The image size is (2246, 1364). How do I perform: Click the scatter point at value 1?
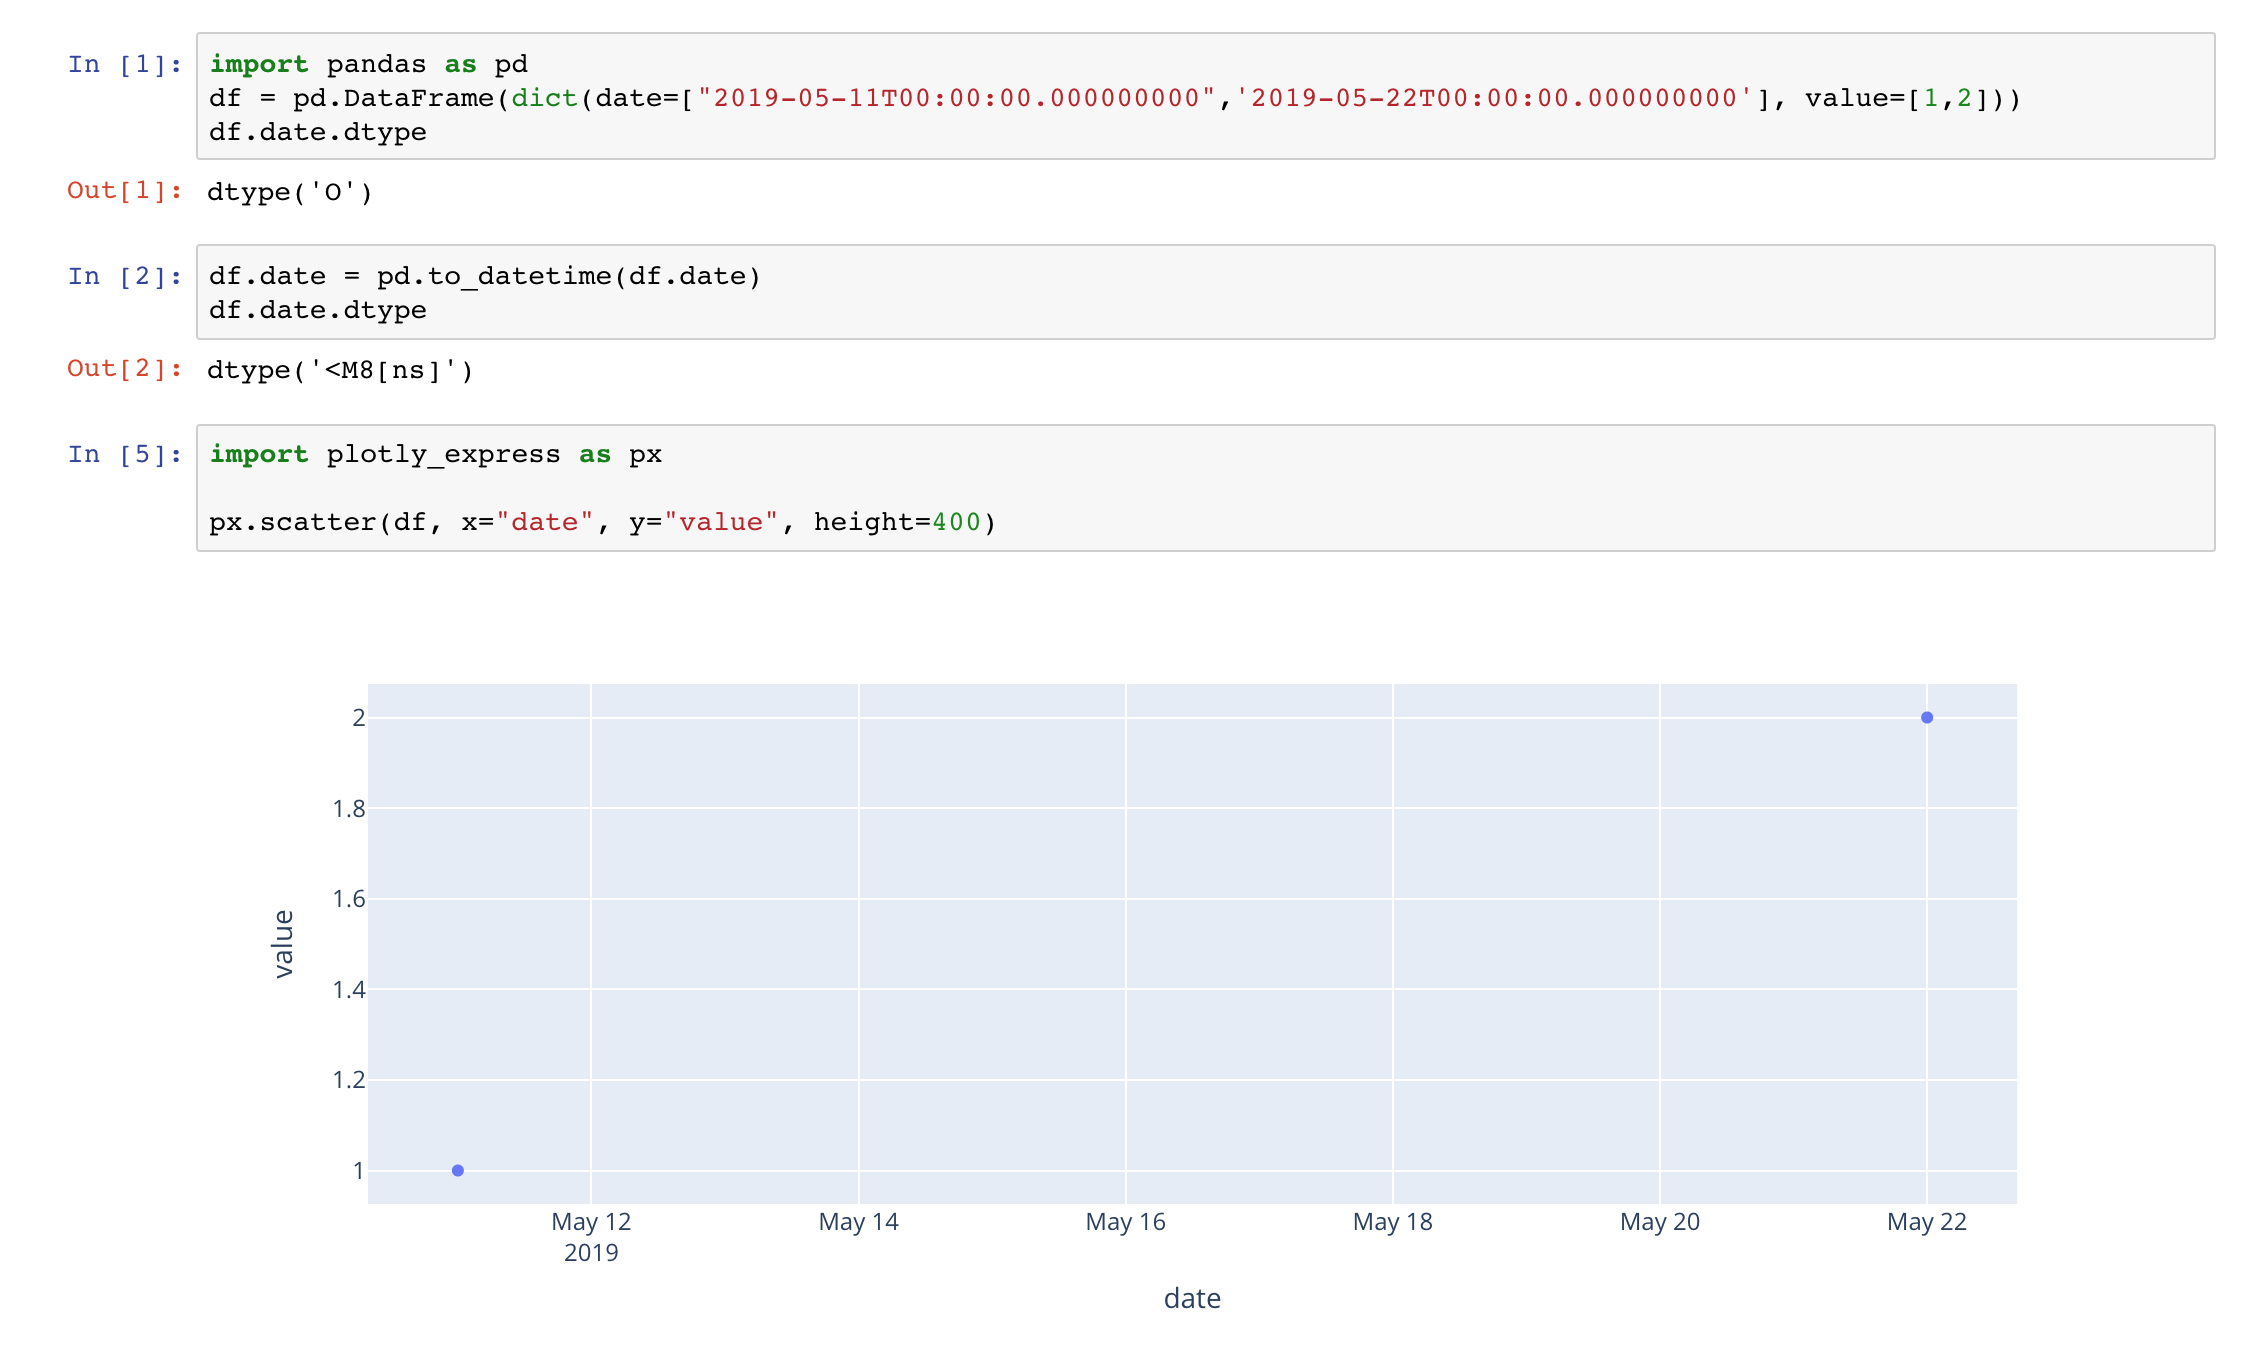click(458, 1170)
